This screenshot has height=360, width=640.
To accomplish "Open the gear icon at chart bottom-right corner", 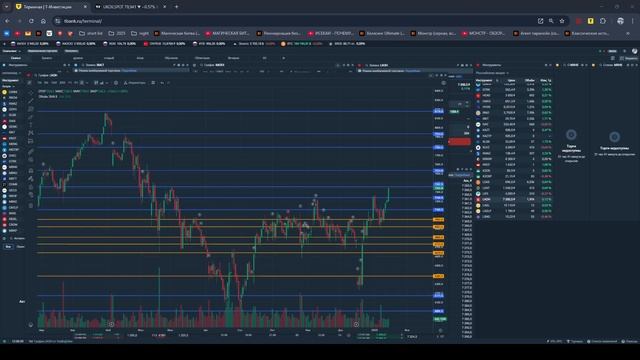I will [x=440, y=331].
